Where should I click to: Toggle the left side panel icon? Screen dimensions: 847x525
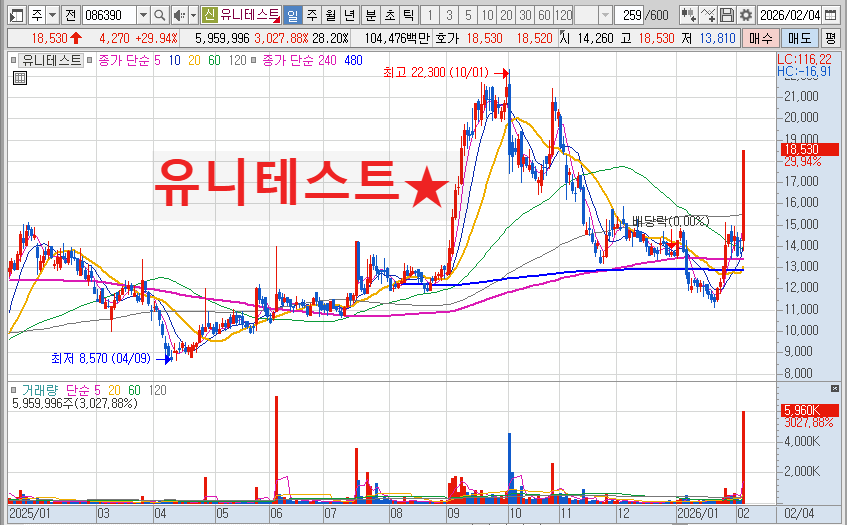17,15
